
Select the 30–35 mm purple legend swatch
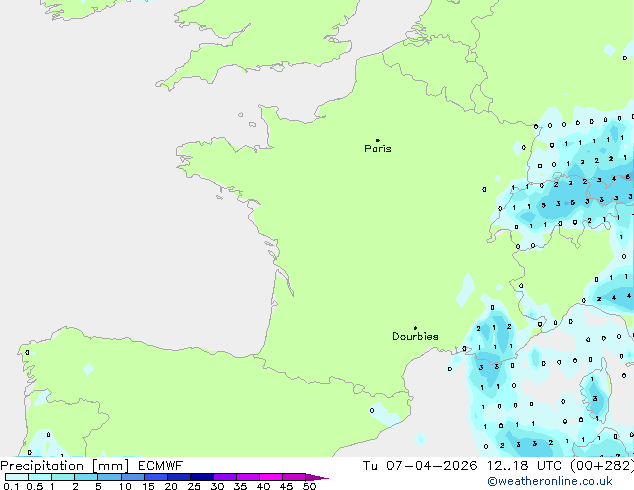(224, 477)
